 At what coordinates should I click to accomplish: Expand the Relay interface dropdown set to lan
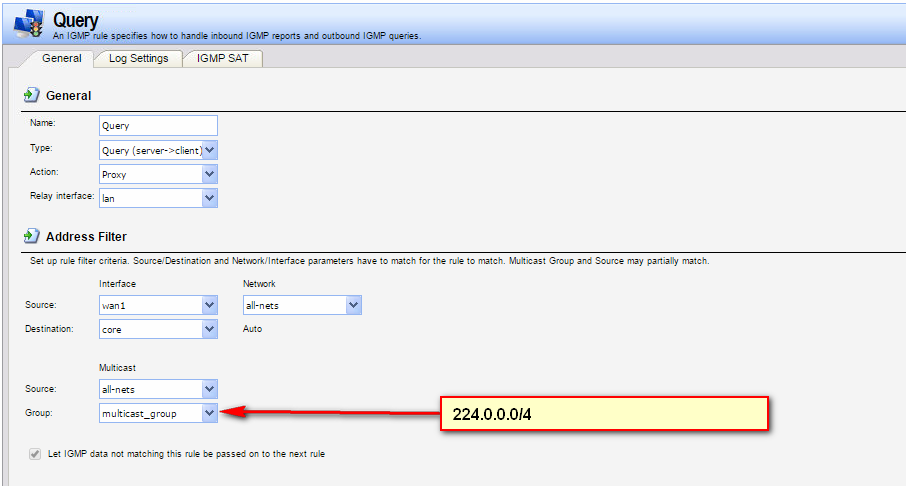coord(158,198)
